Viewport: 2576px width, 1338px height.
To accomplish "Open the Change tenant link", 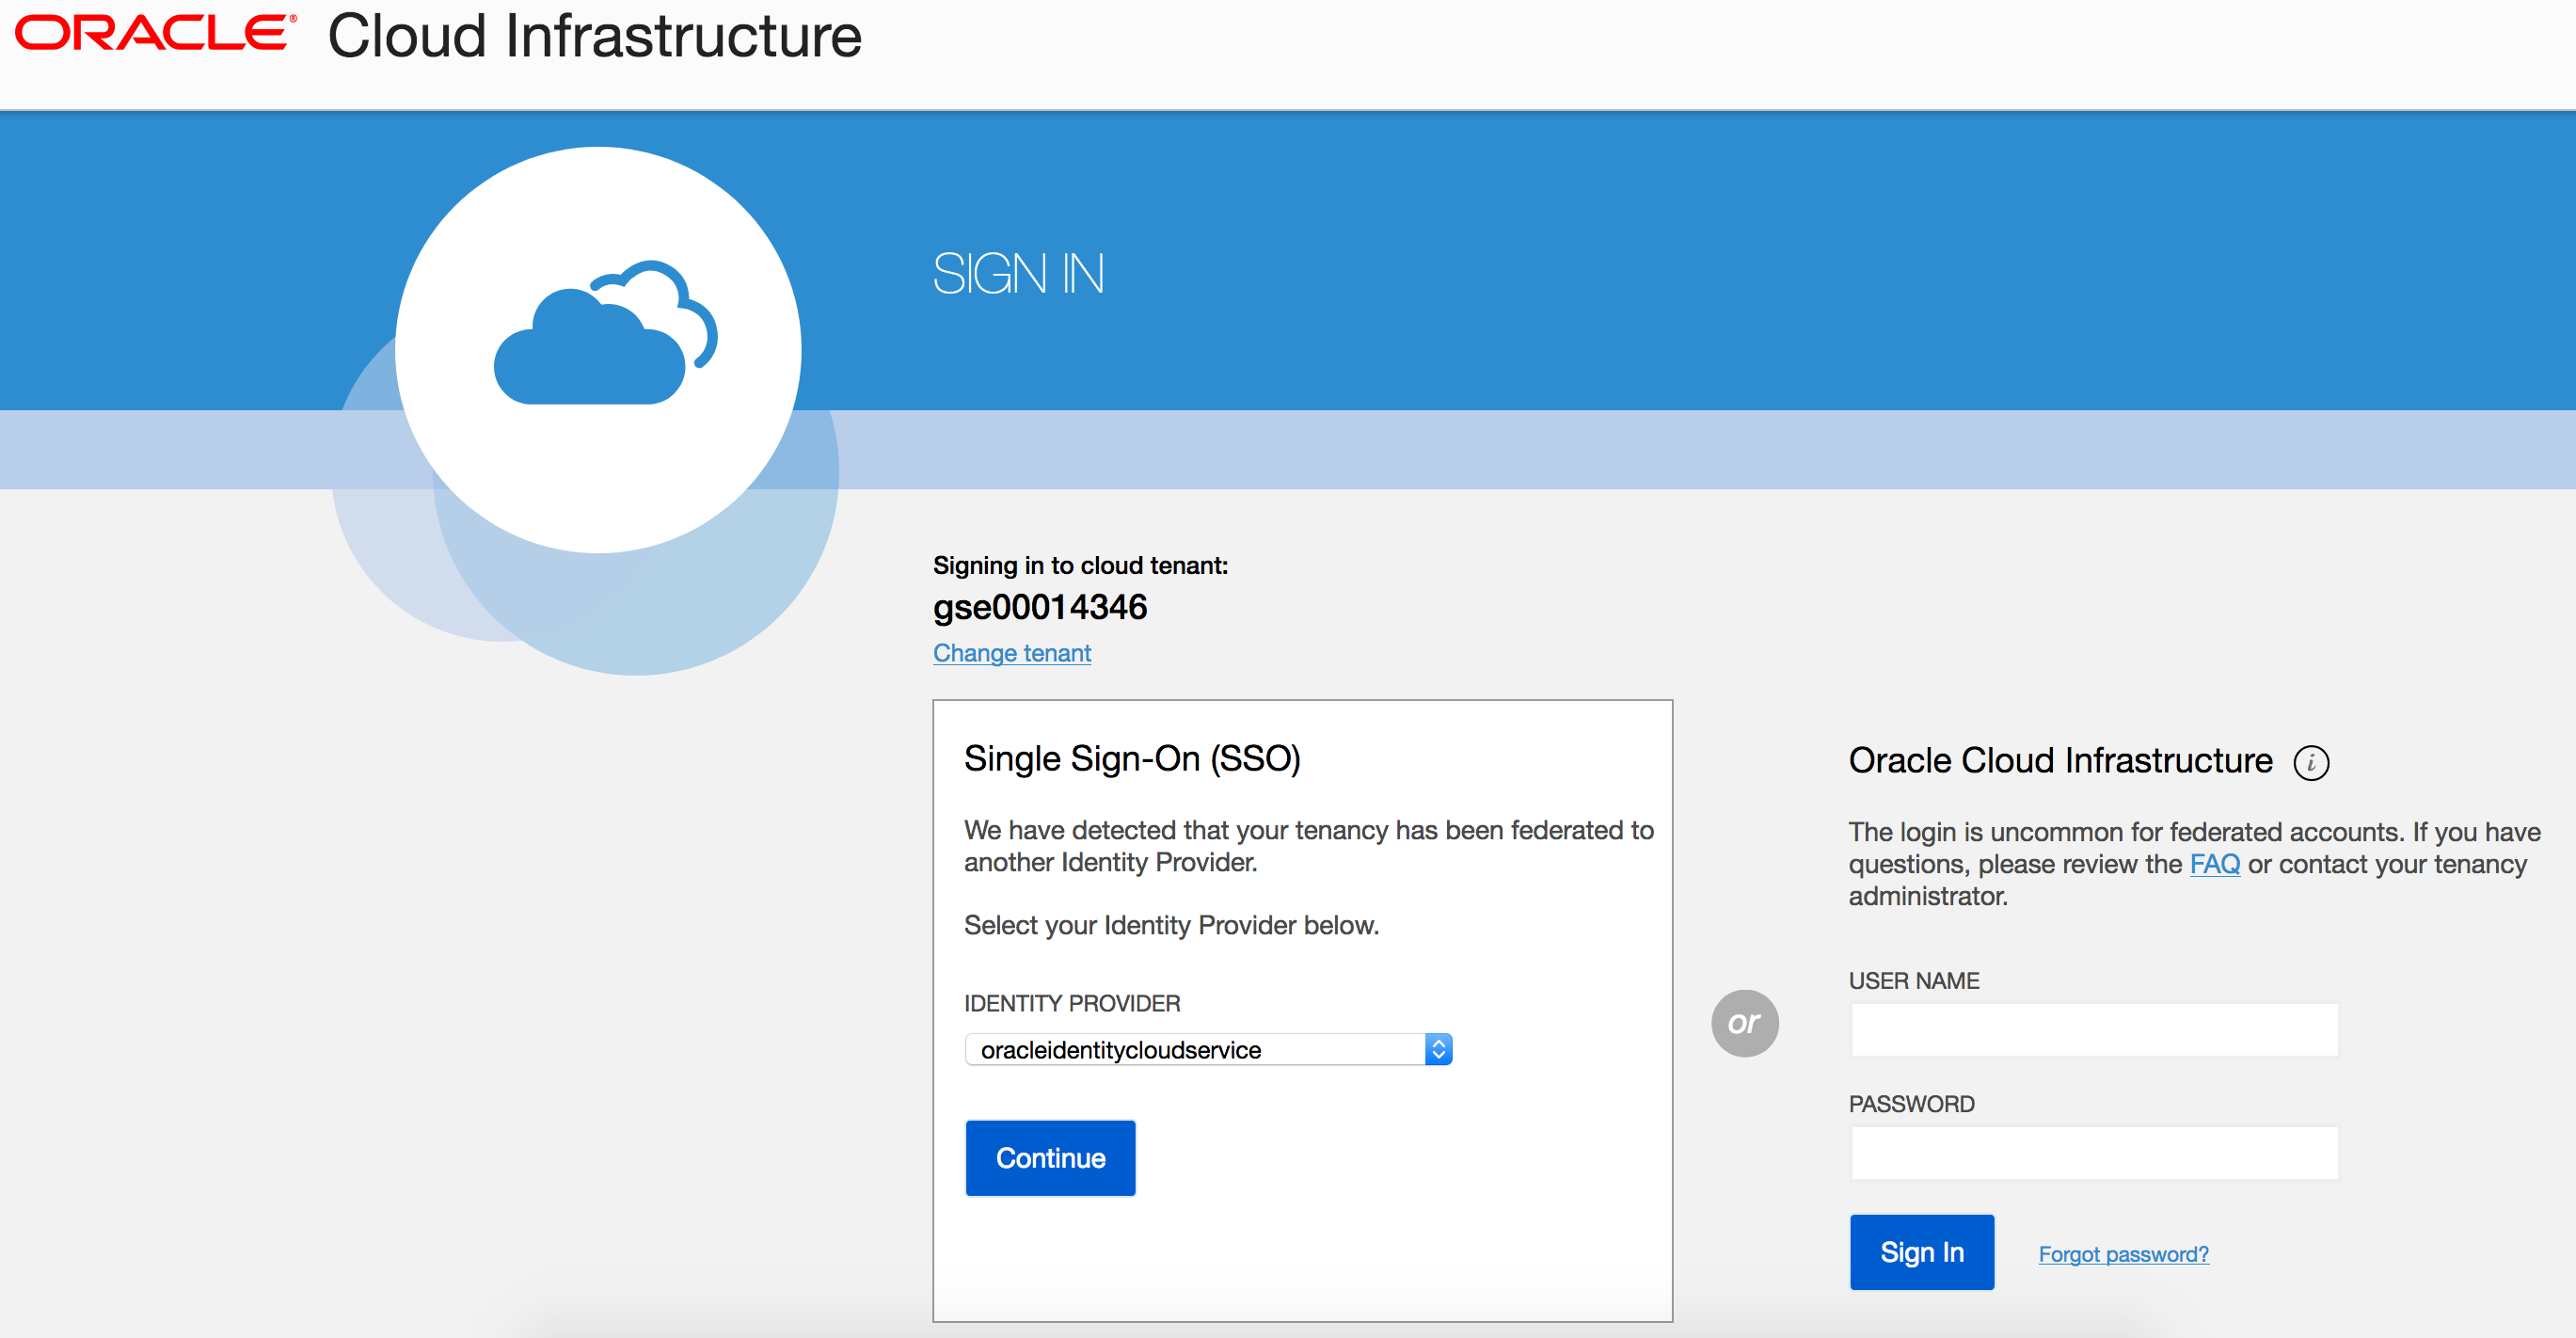I will 1012,653.
